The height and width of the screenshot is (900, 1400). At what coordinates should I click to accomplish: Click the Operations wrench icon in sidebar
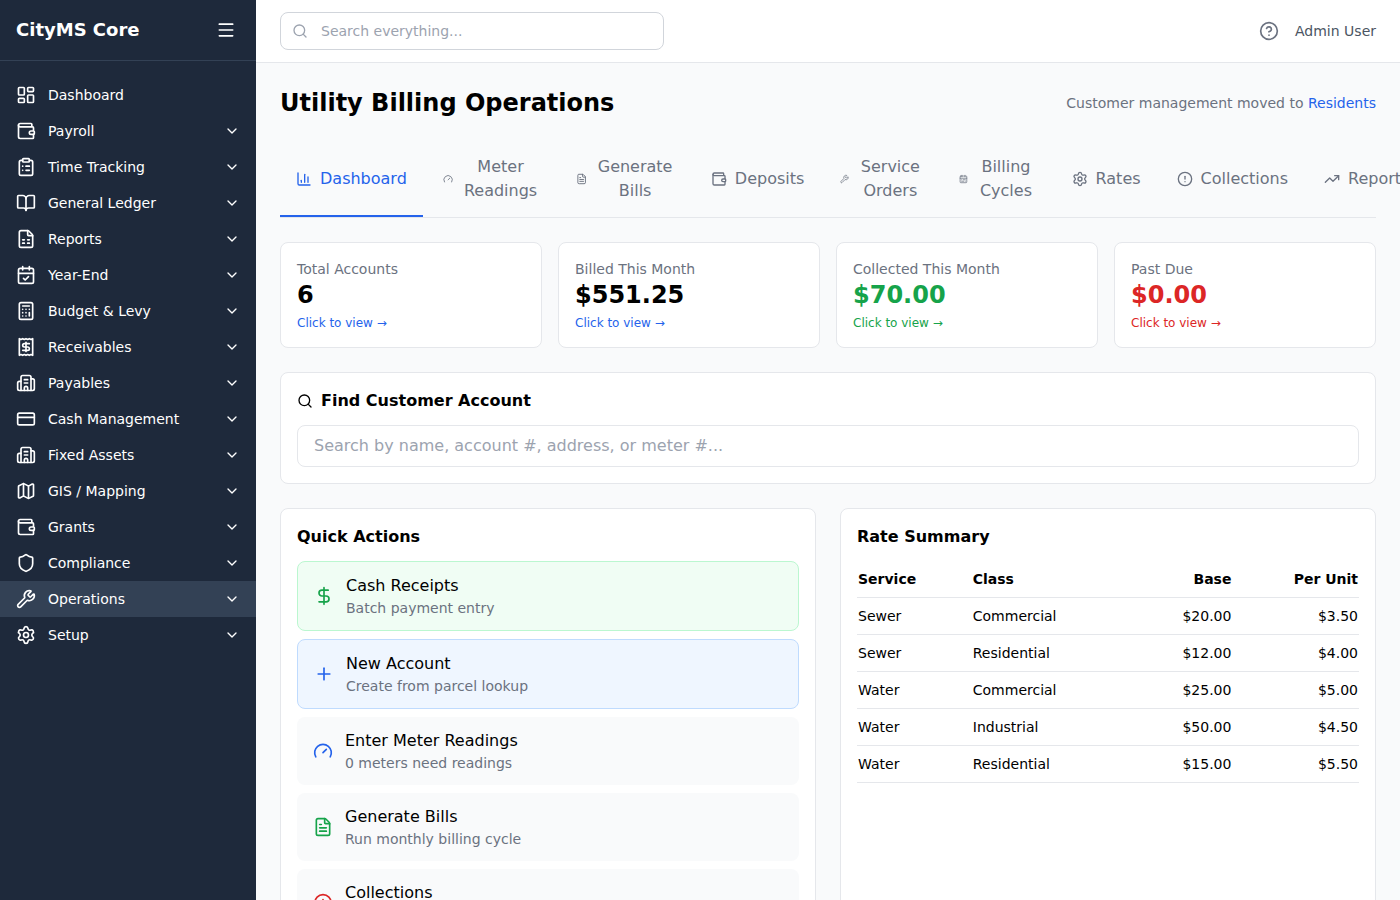coord(24,598)
